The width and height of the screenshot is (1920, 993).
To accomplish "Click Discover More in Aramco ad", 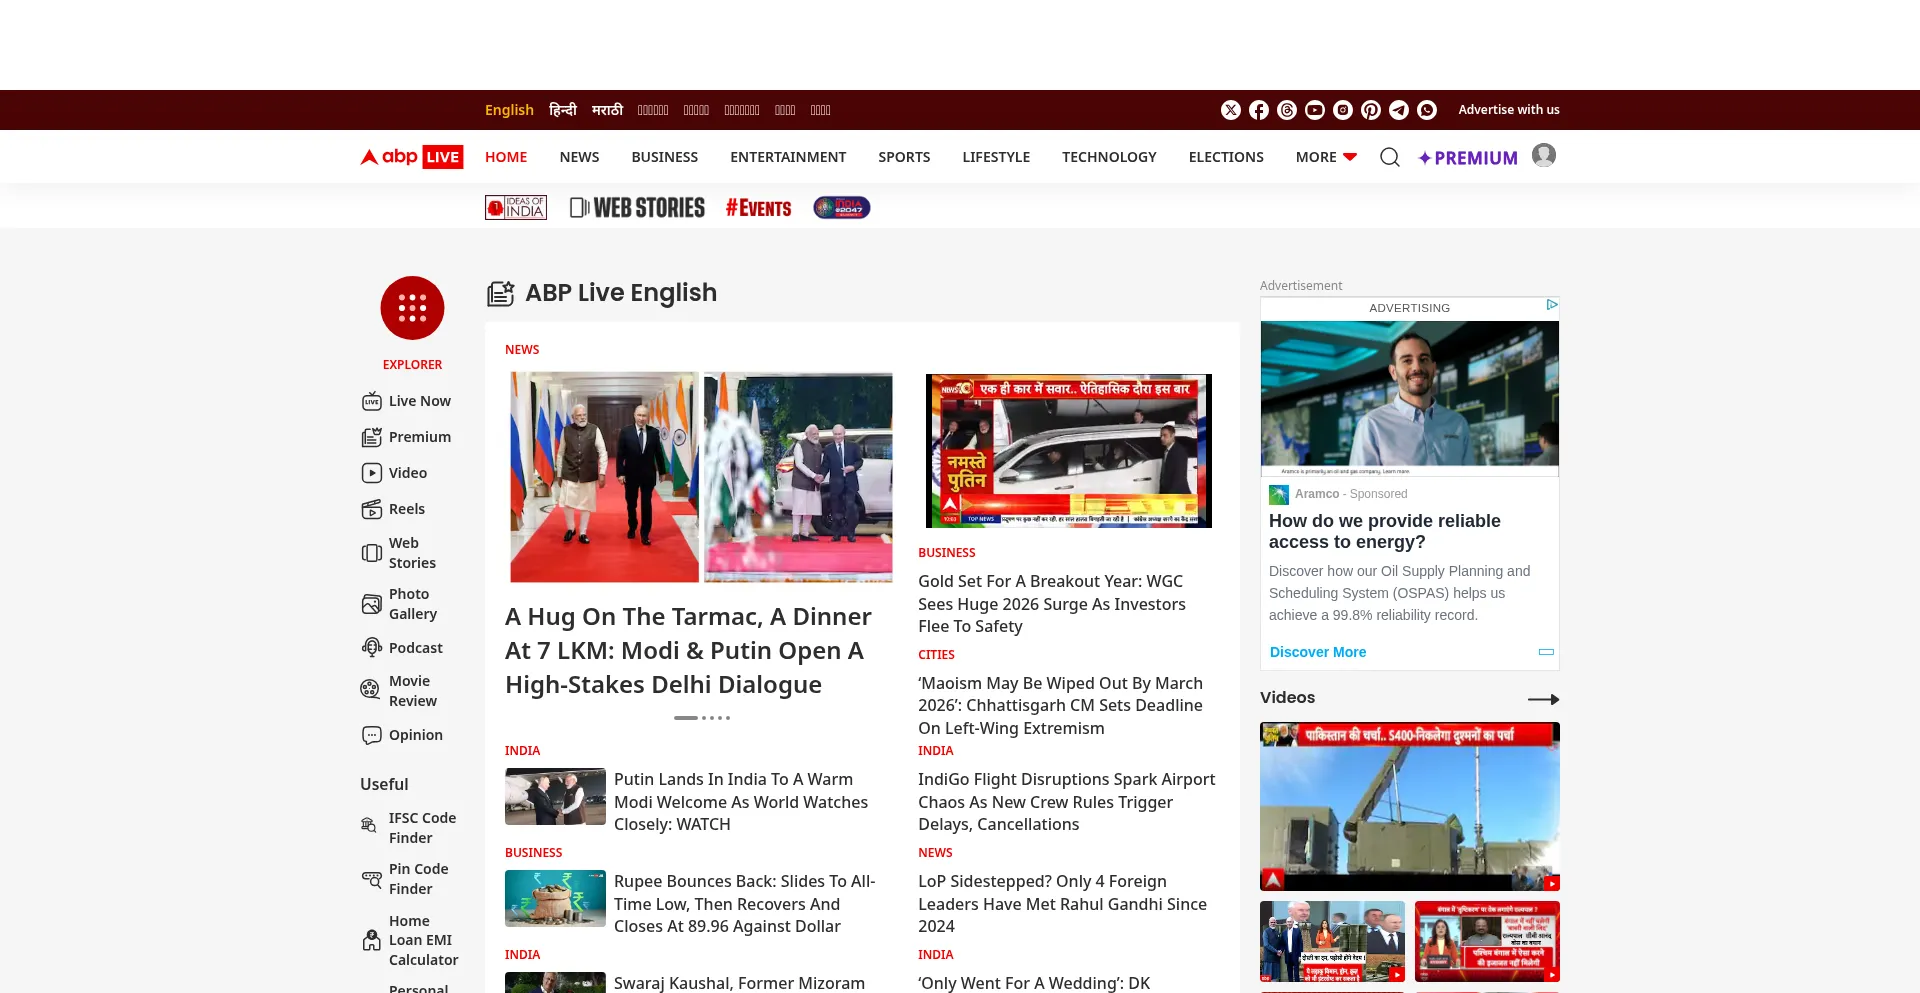I will (x=1317, y=652).
